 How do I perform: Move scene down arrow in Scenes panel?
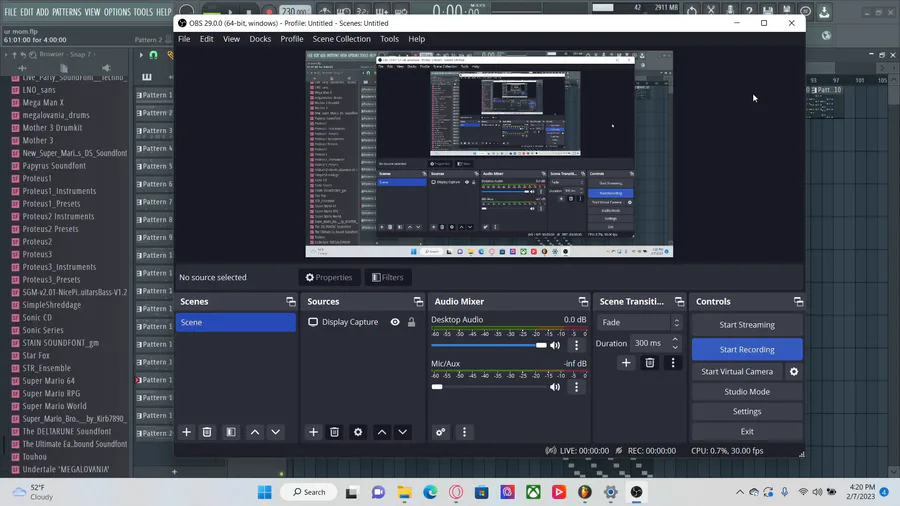click(276, 432)
